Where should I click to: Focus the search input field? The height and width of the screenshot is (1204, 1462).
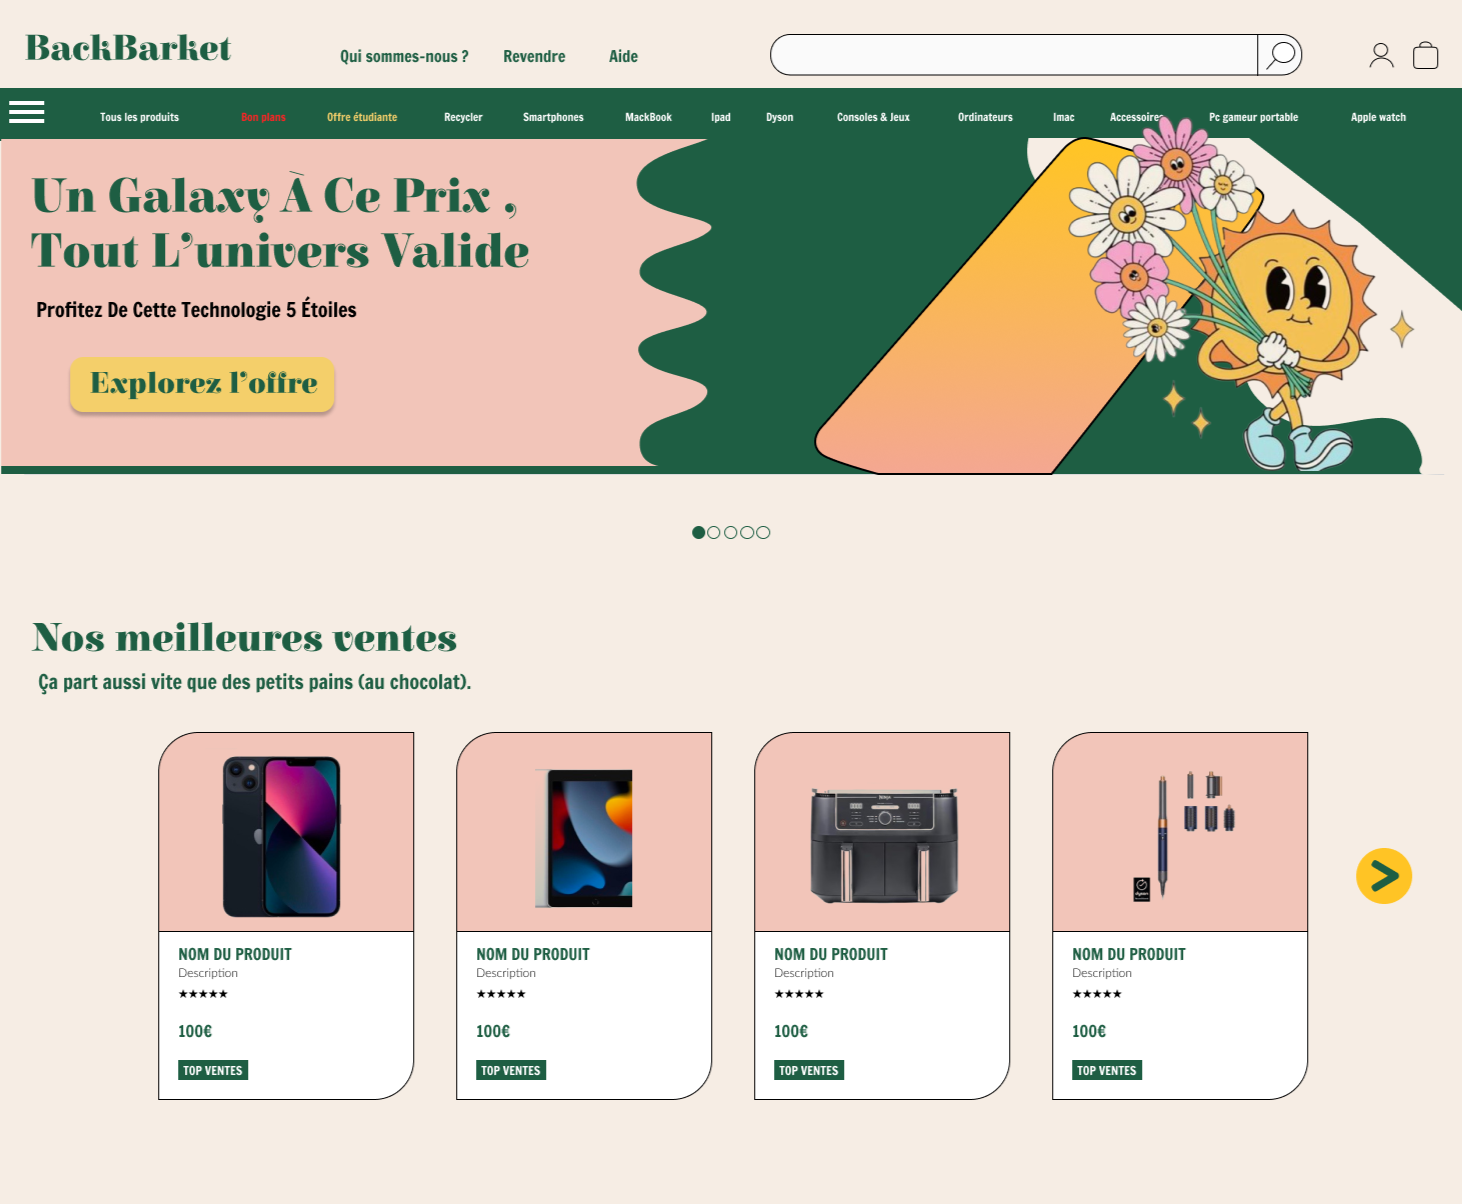(x=1014, y=55)
